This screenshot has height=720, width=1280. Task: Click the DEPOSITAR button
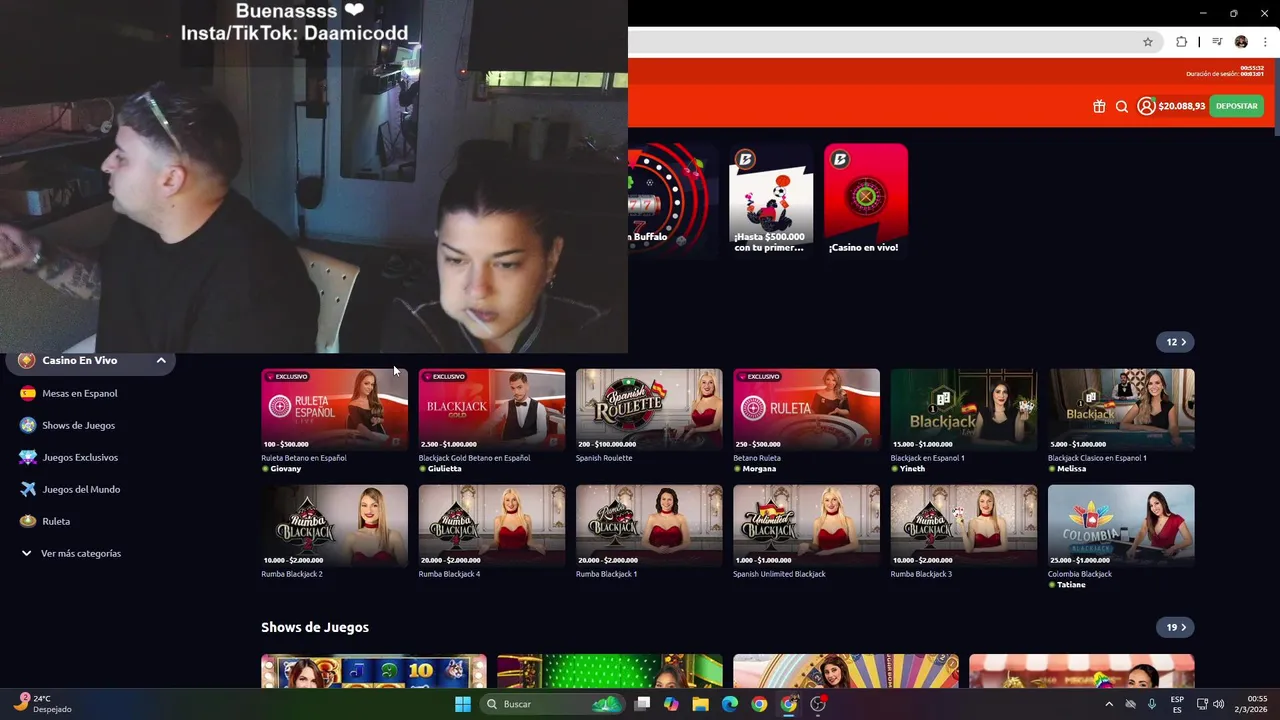(1236, 106)
